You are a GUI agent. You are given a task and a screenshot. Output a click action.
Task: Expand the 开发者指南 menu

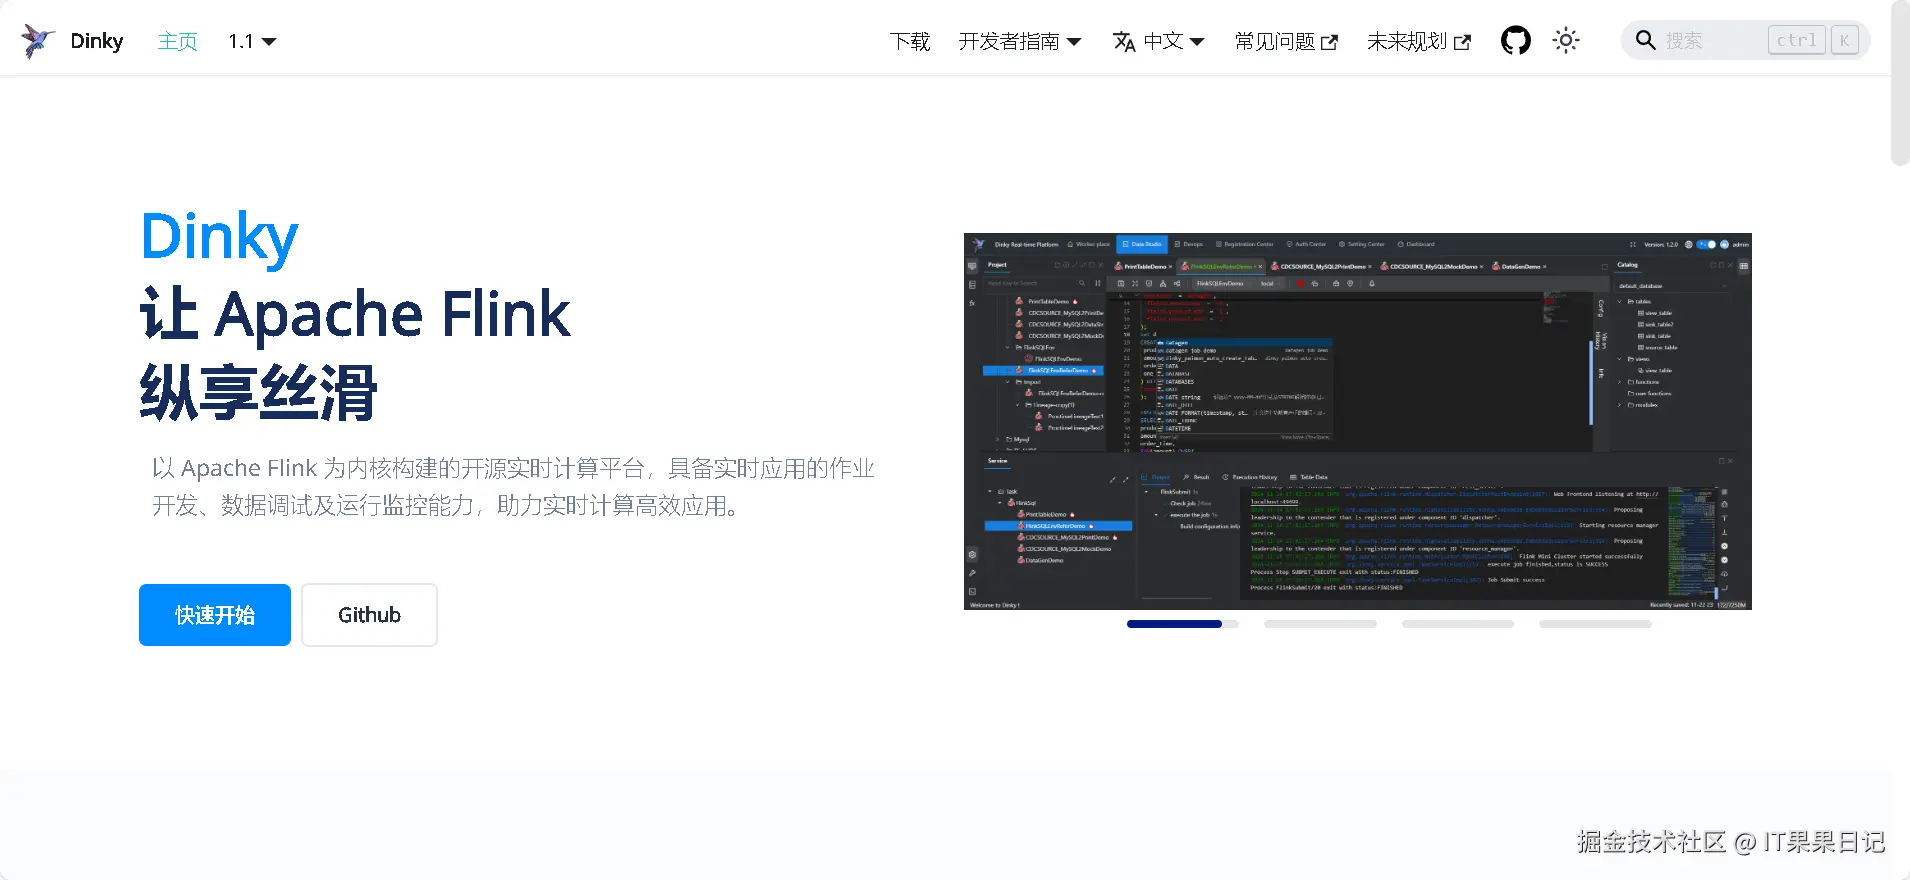1020,41
